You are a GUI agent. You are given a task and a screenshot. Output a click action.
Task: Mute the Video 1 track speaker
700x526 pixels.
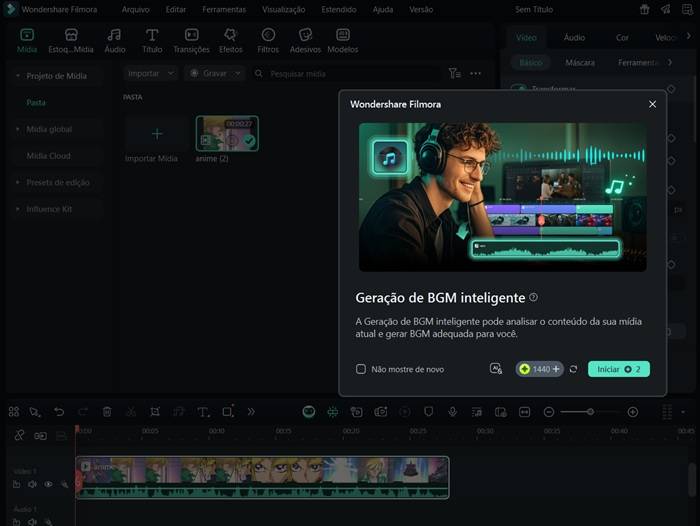pos(33,484)
